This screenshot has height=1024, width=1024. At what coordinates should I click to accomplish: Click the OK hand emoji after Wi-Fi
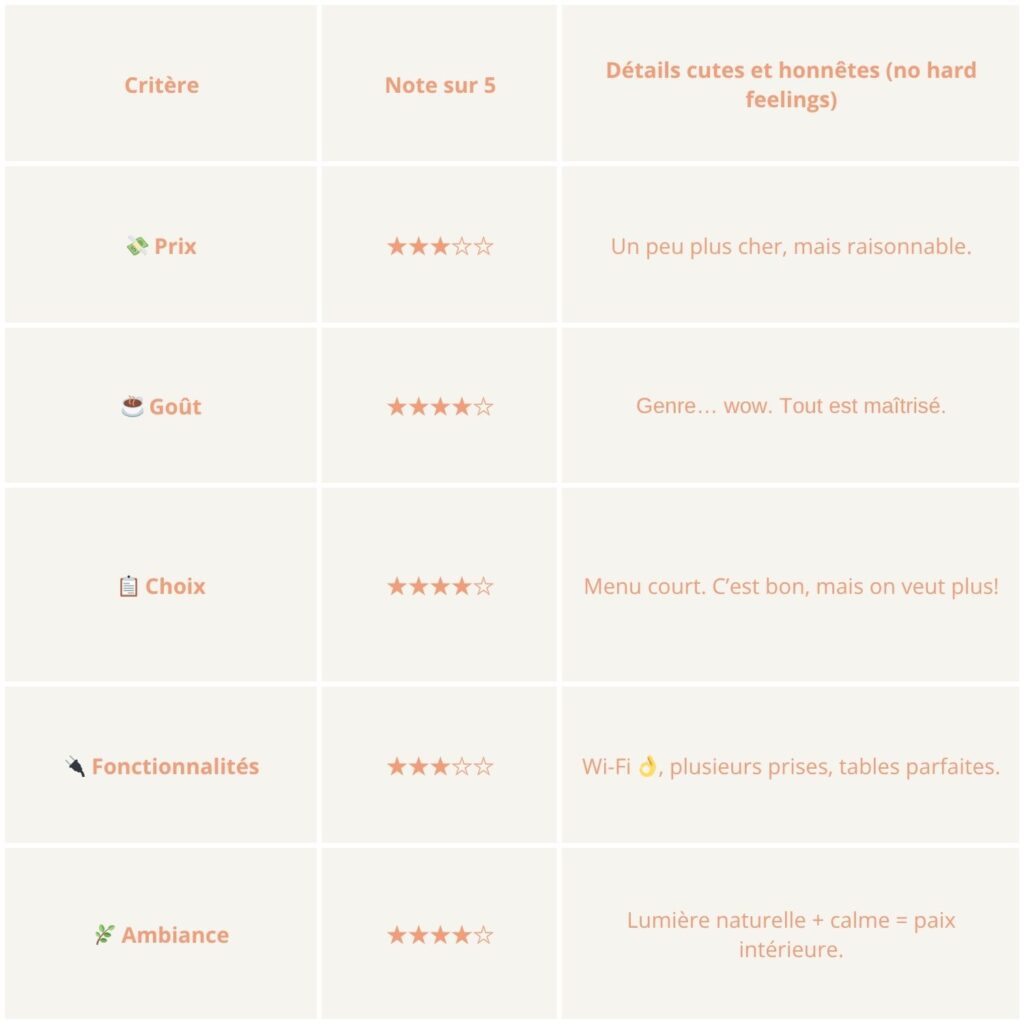point(647,766)
